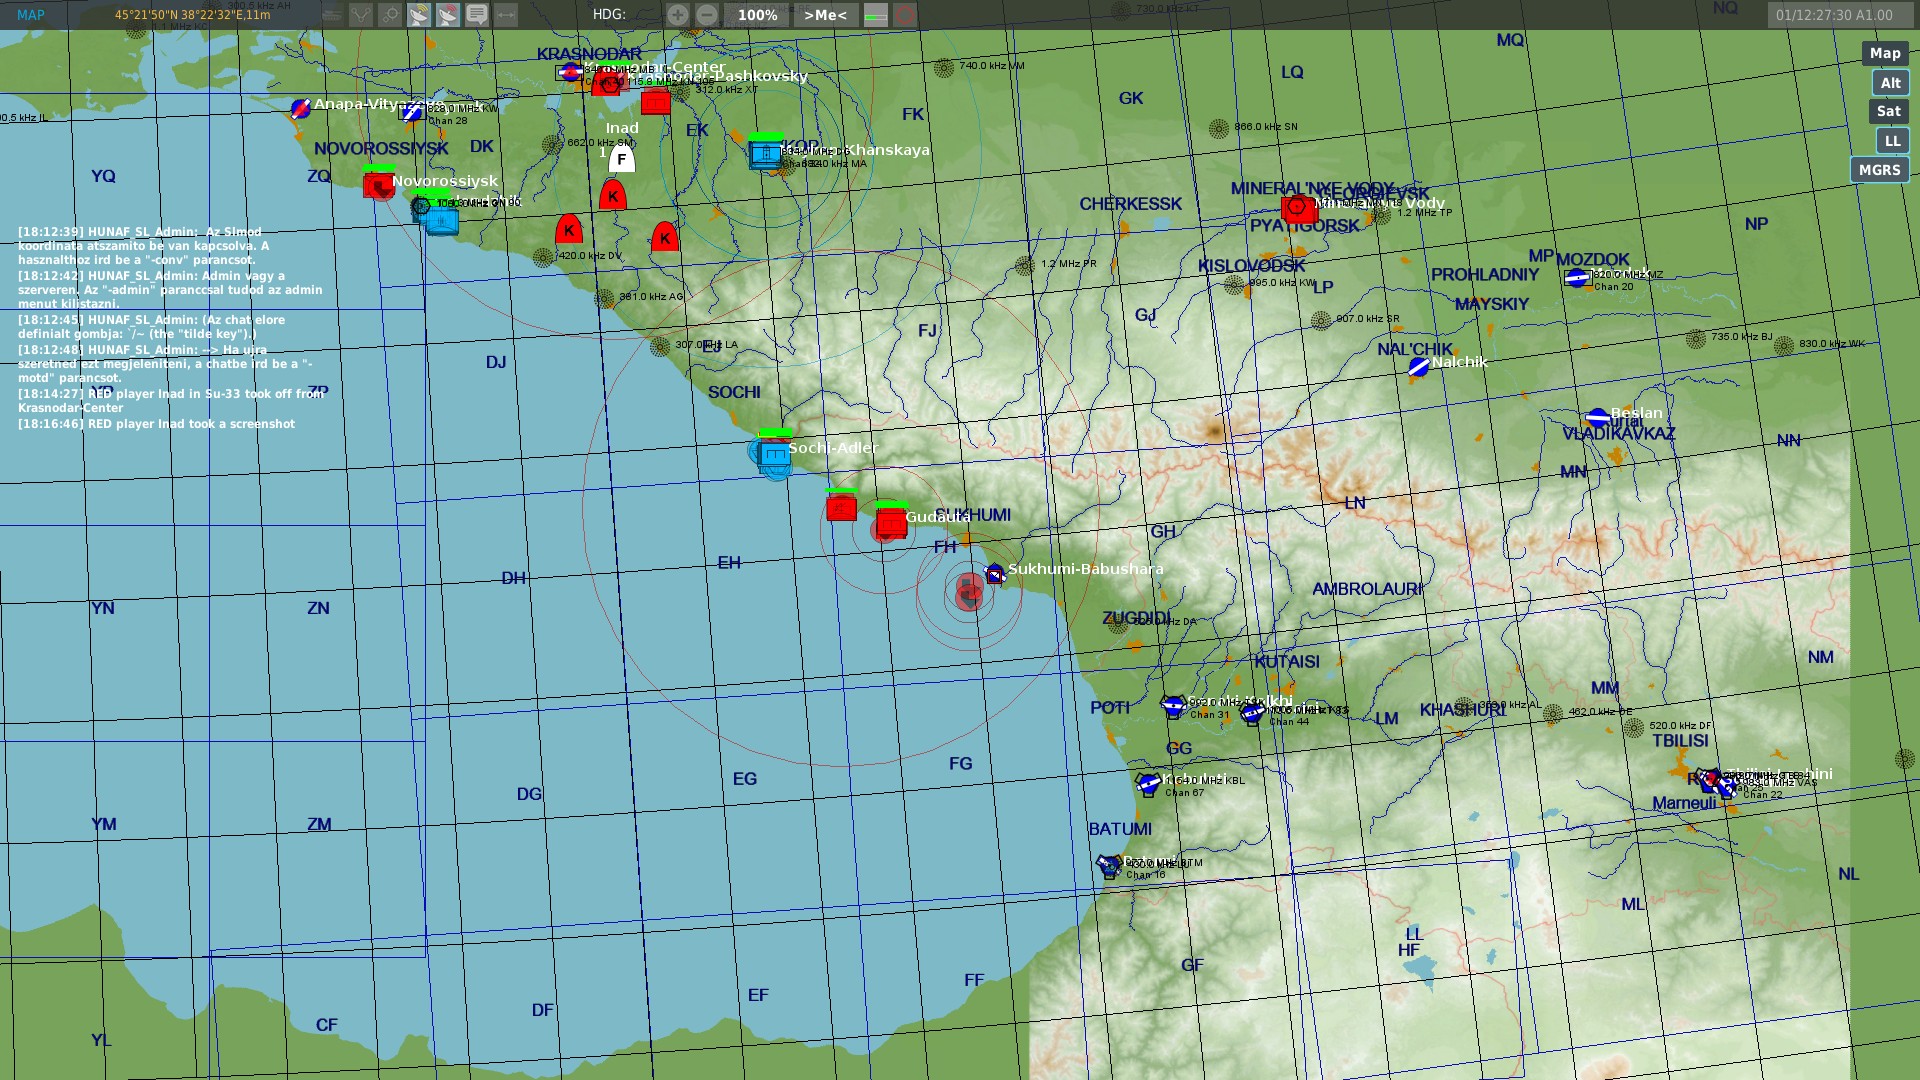
Task: Click the 735.0 kHz BJ beacon symbol
Action: coord(1695,339)
